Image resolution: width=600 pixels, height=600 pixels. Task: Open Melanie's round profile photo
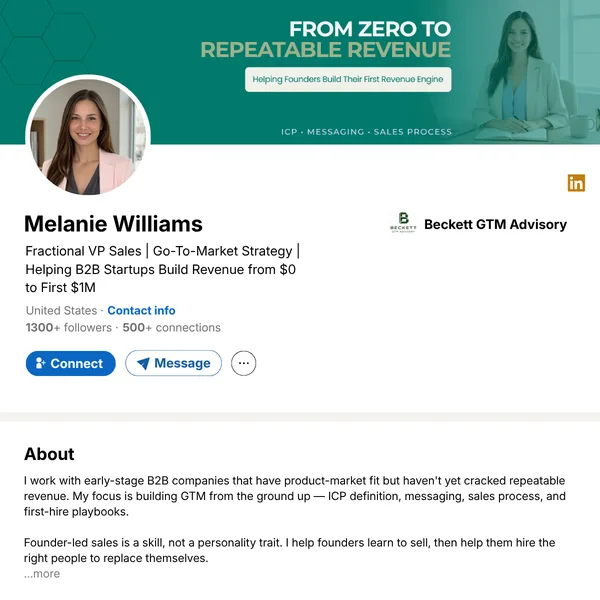88,137
